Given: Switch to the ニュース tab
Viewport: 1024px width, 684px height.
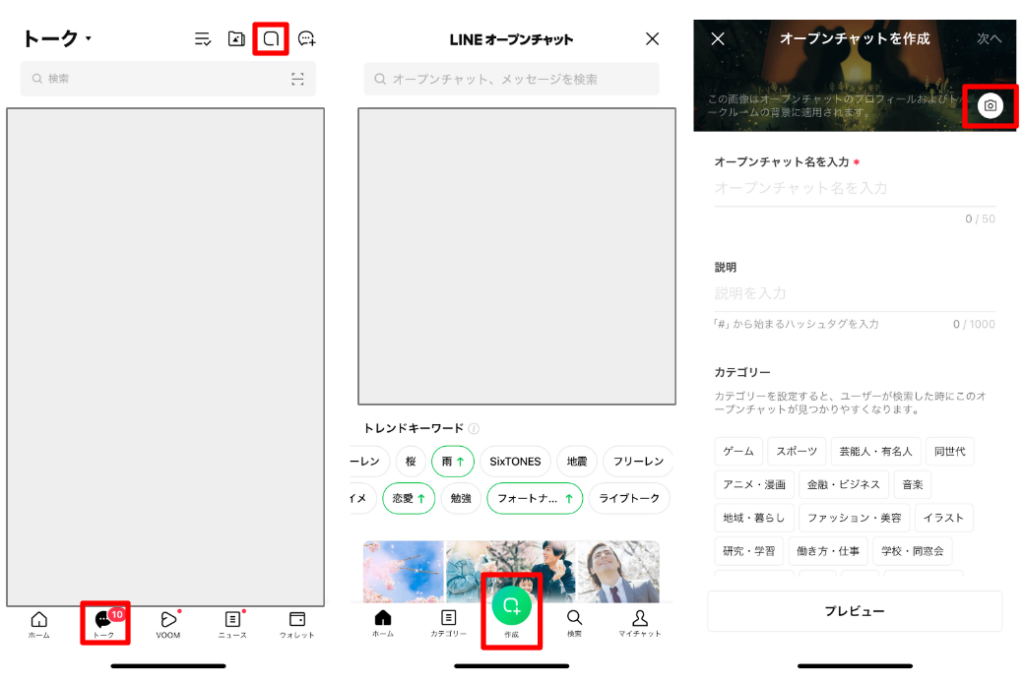Looking at the screenshot, I should click(232, 625).
